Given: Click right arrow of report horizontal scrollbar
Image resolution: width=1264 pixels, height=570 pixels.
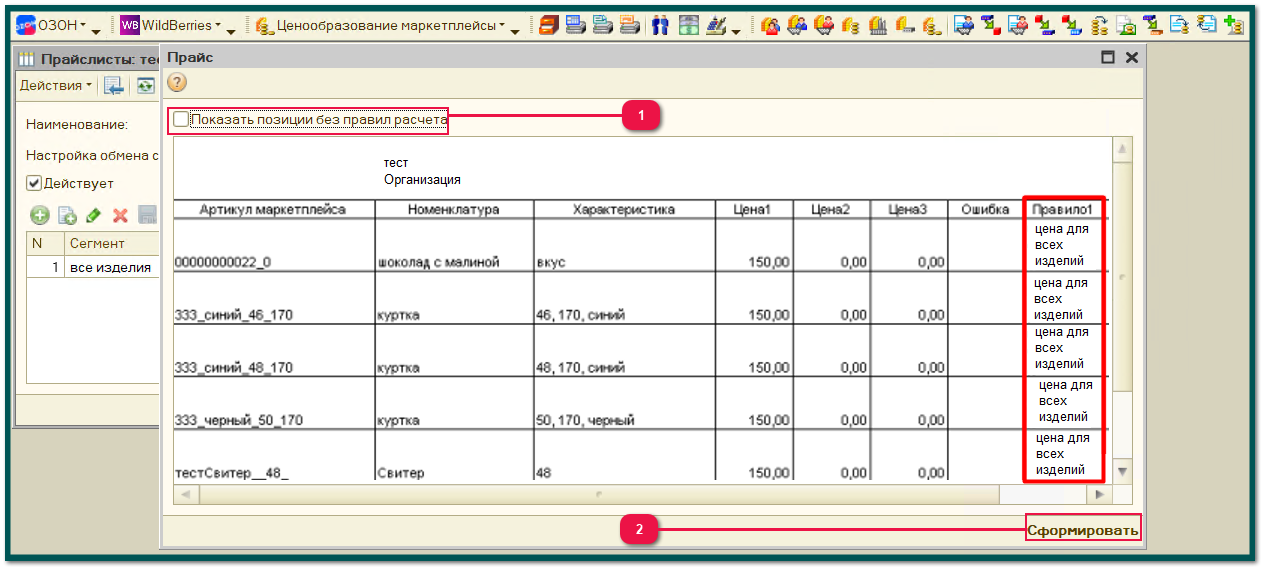Looking at the screenshot, I should click(1100, 494).
